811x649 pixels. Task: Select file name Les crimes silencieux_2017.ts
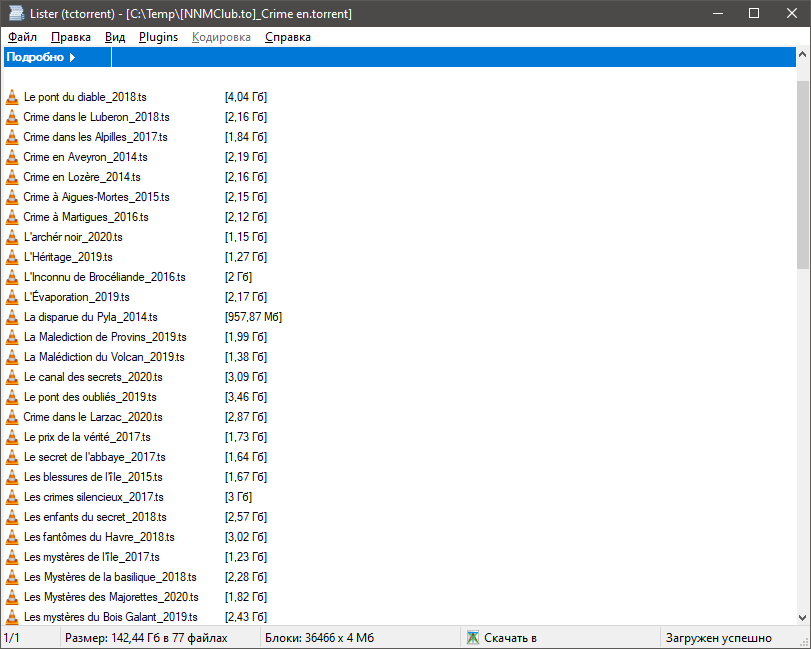(94, 497)
